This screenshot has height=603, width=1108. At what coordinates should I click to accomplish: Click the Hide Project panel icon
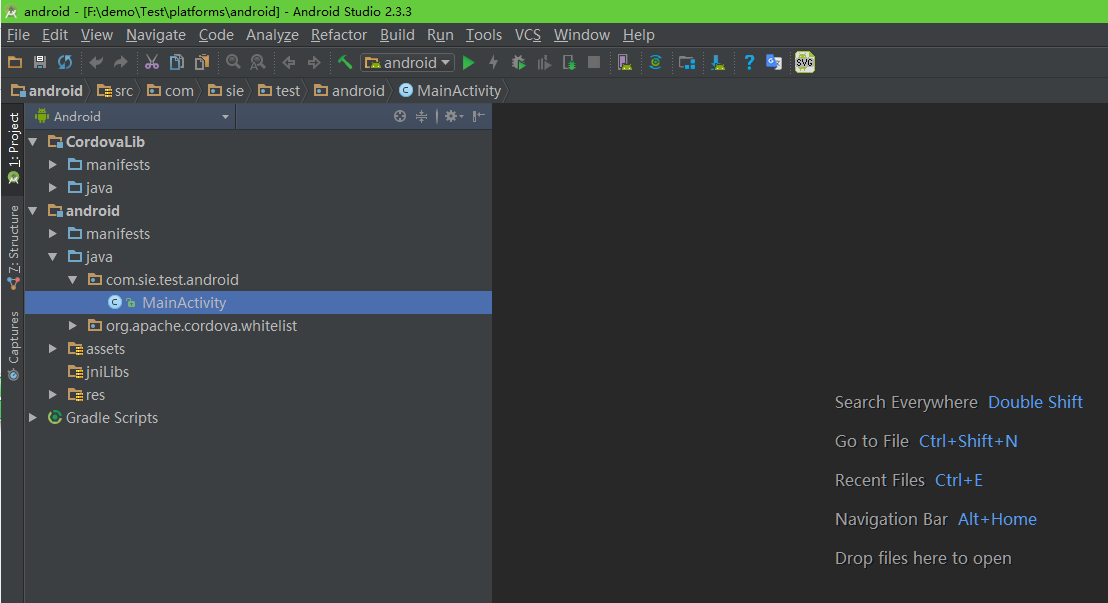pos(479,117)
